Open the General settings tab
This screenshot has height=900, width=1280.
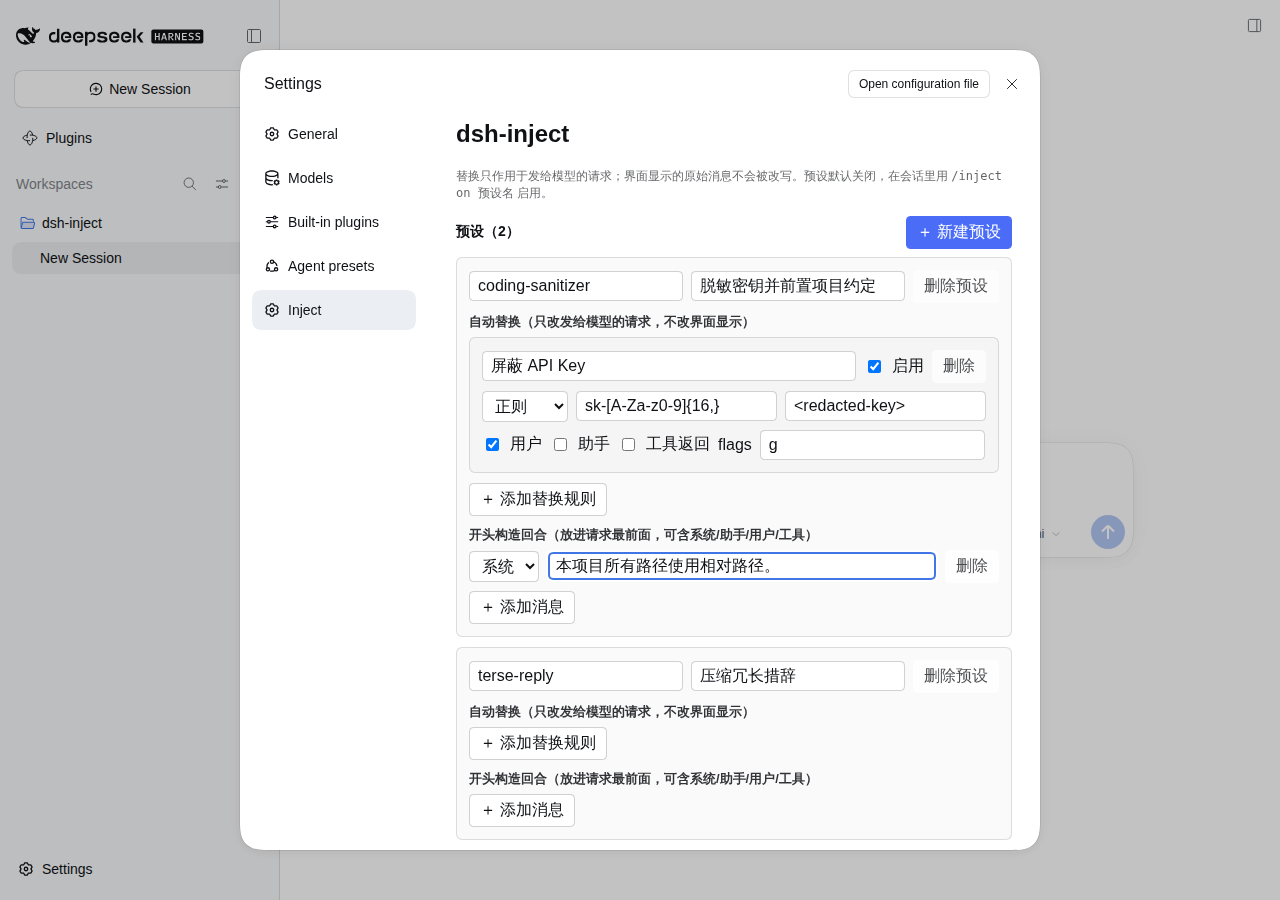point(334,134)
